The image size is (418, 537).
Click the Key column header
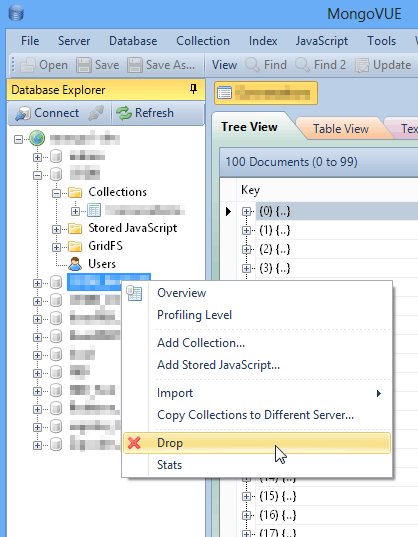[x=250, y=190]
